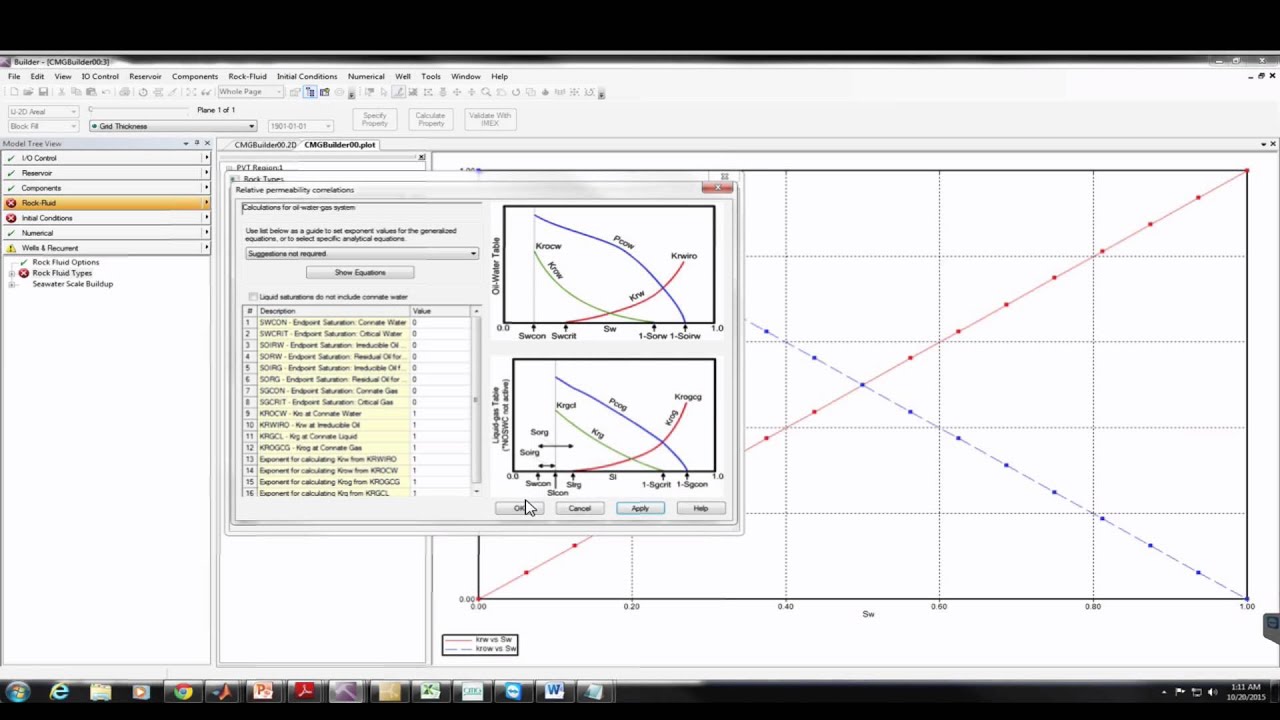Click Help in the correlations dialog
Viewport: 1280px width, 720px height.
click(701, 509)
